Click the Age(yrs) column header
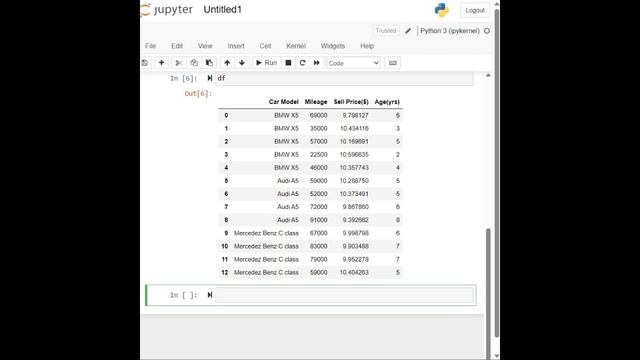 click(x=387, y=102)
